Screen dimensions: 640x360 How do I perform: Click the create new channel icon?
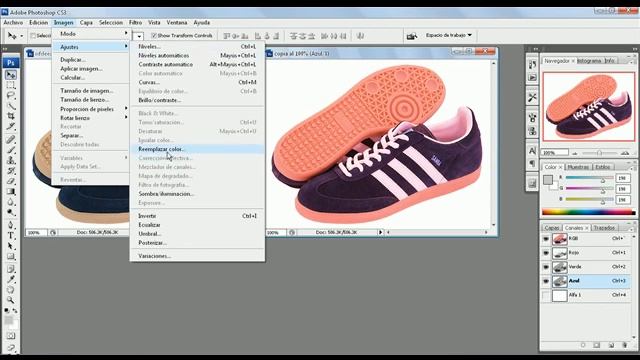click(611, 345)
